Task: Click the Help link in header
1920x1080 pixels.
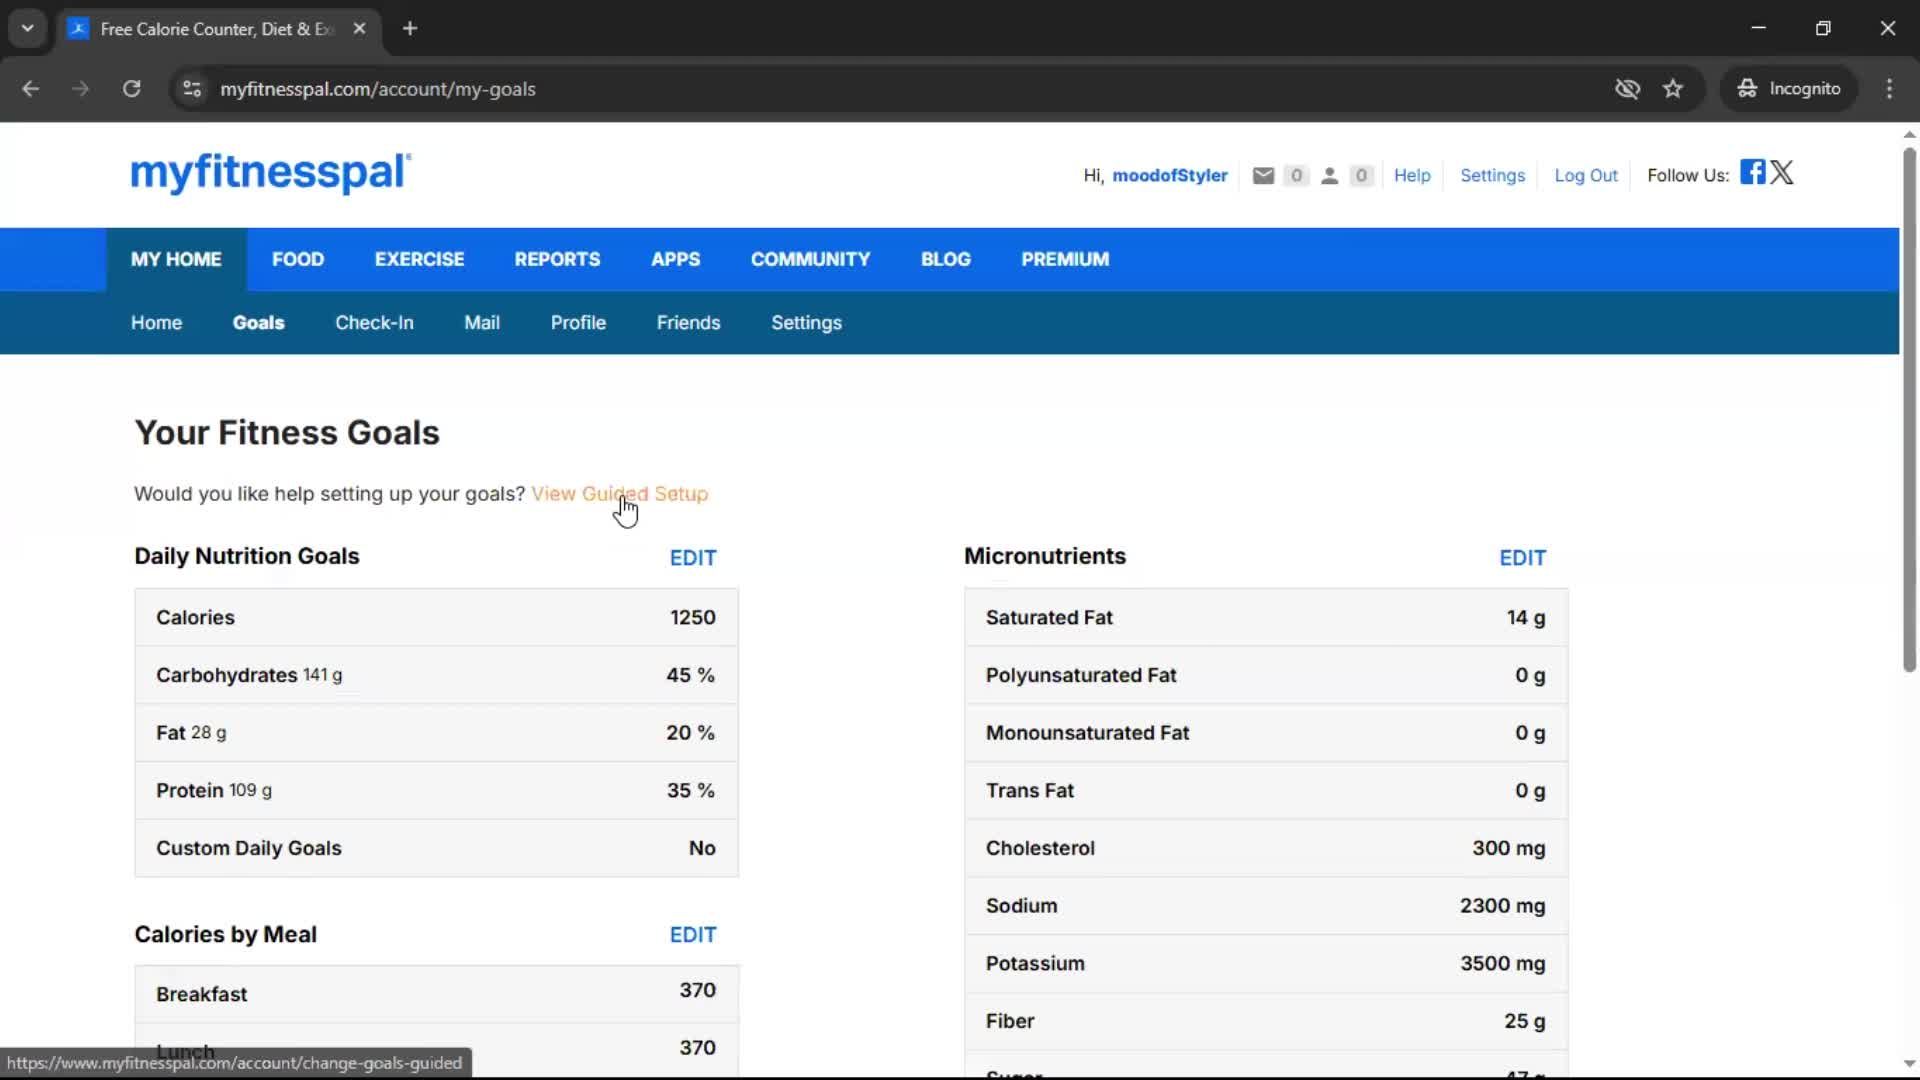Action: (x=1412, y=176)
